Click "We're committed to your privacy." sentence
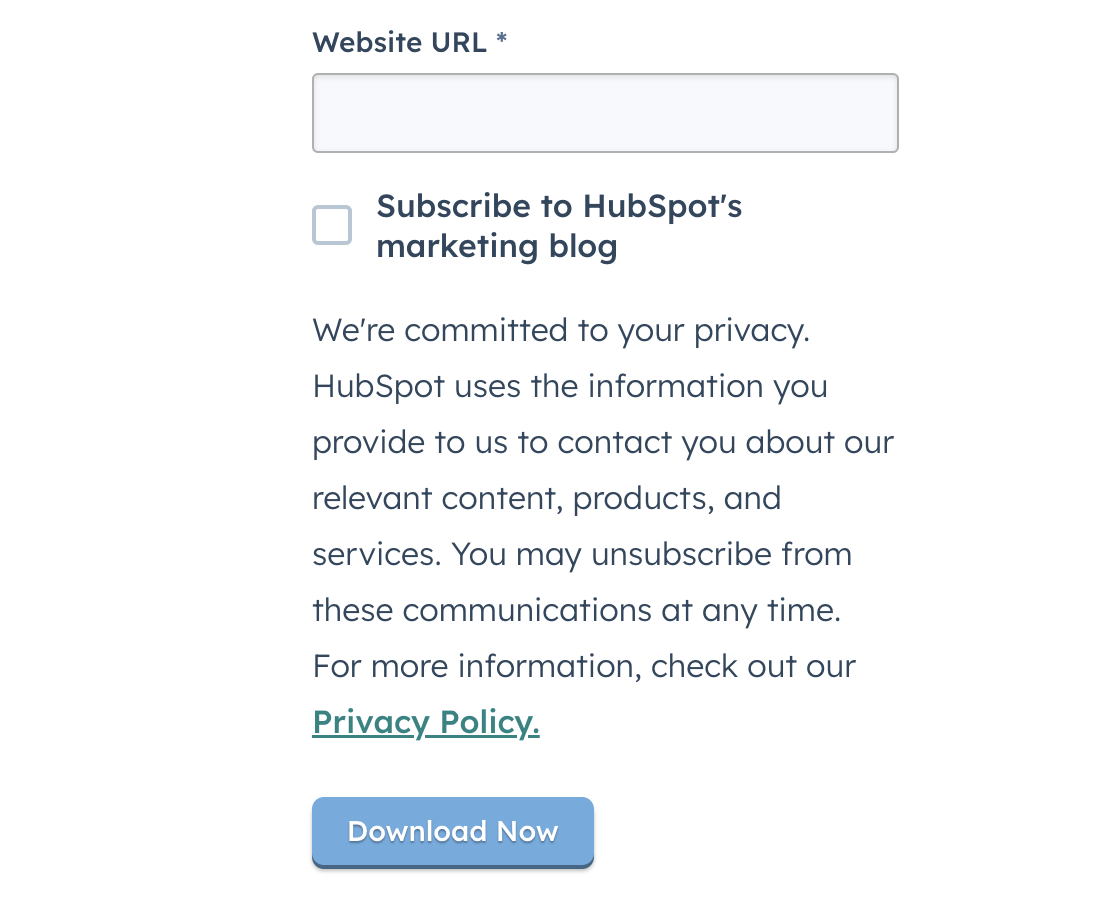The width and height of the screenshot is (1106, 902). coord(561,330)
